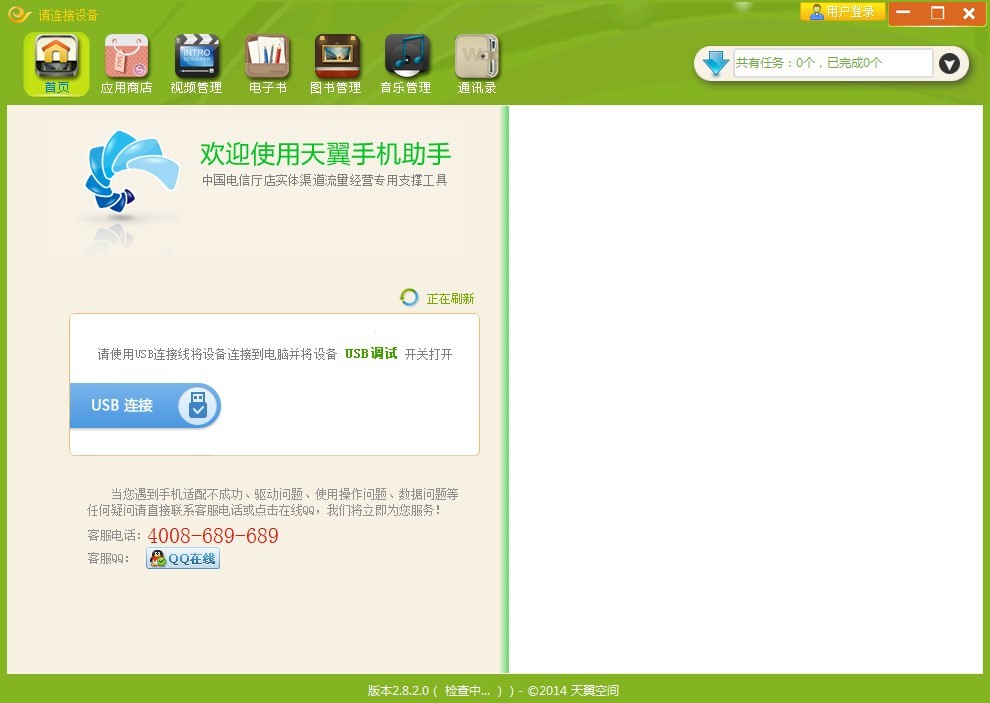Maximize the window

937,13
